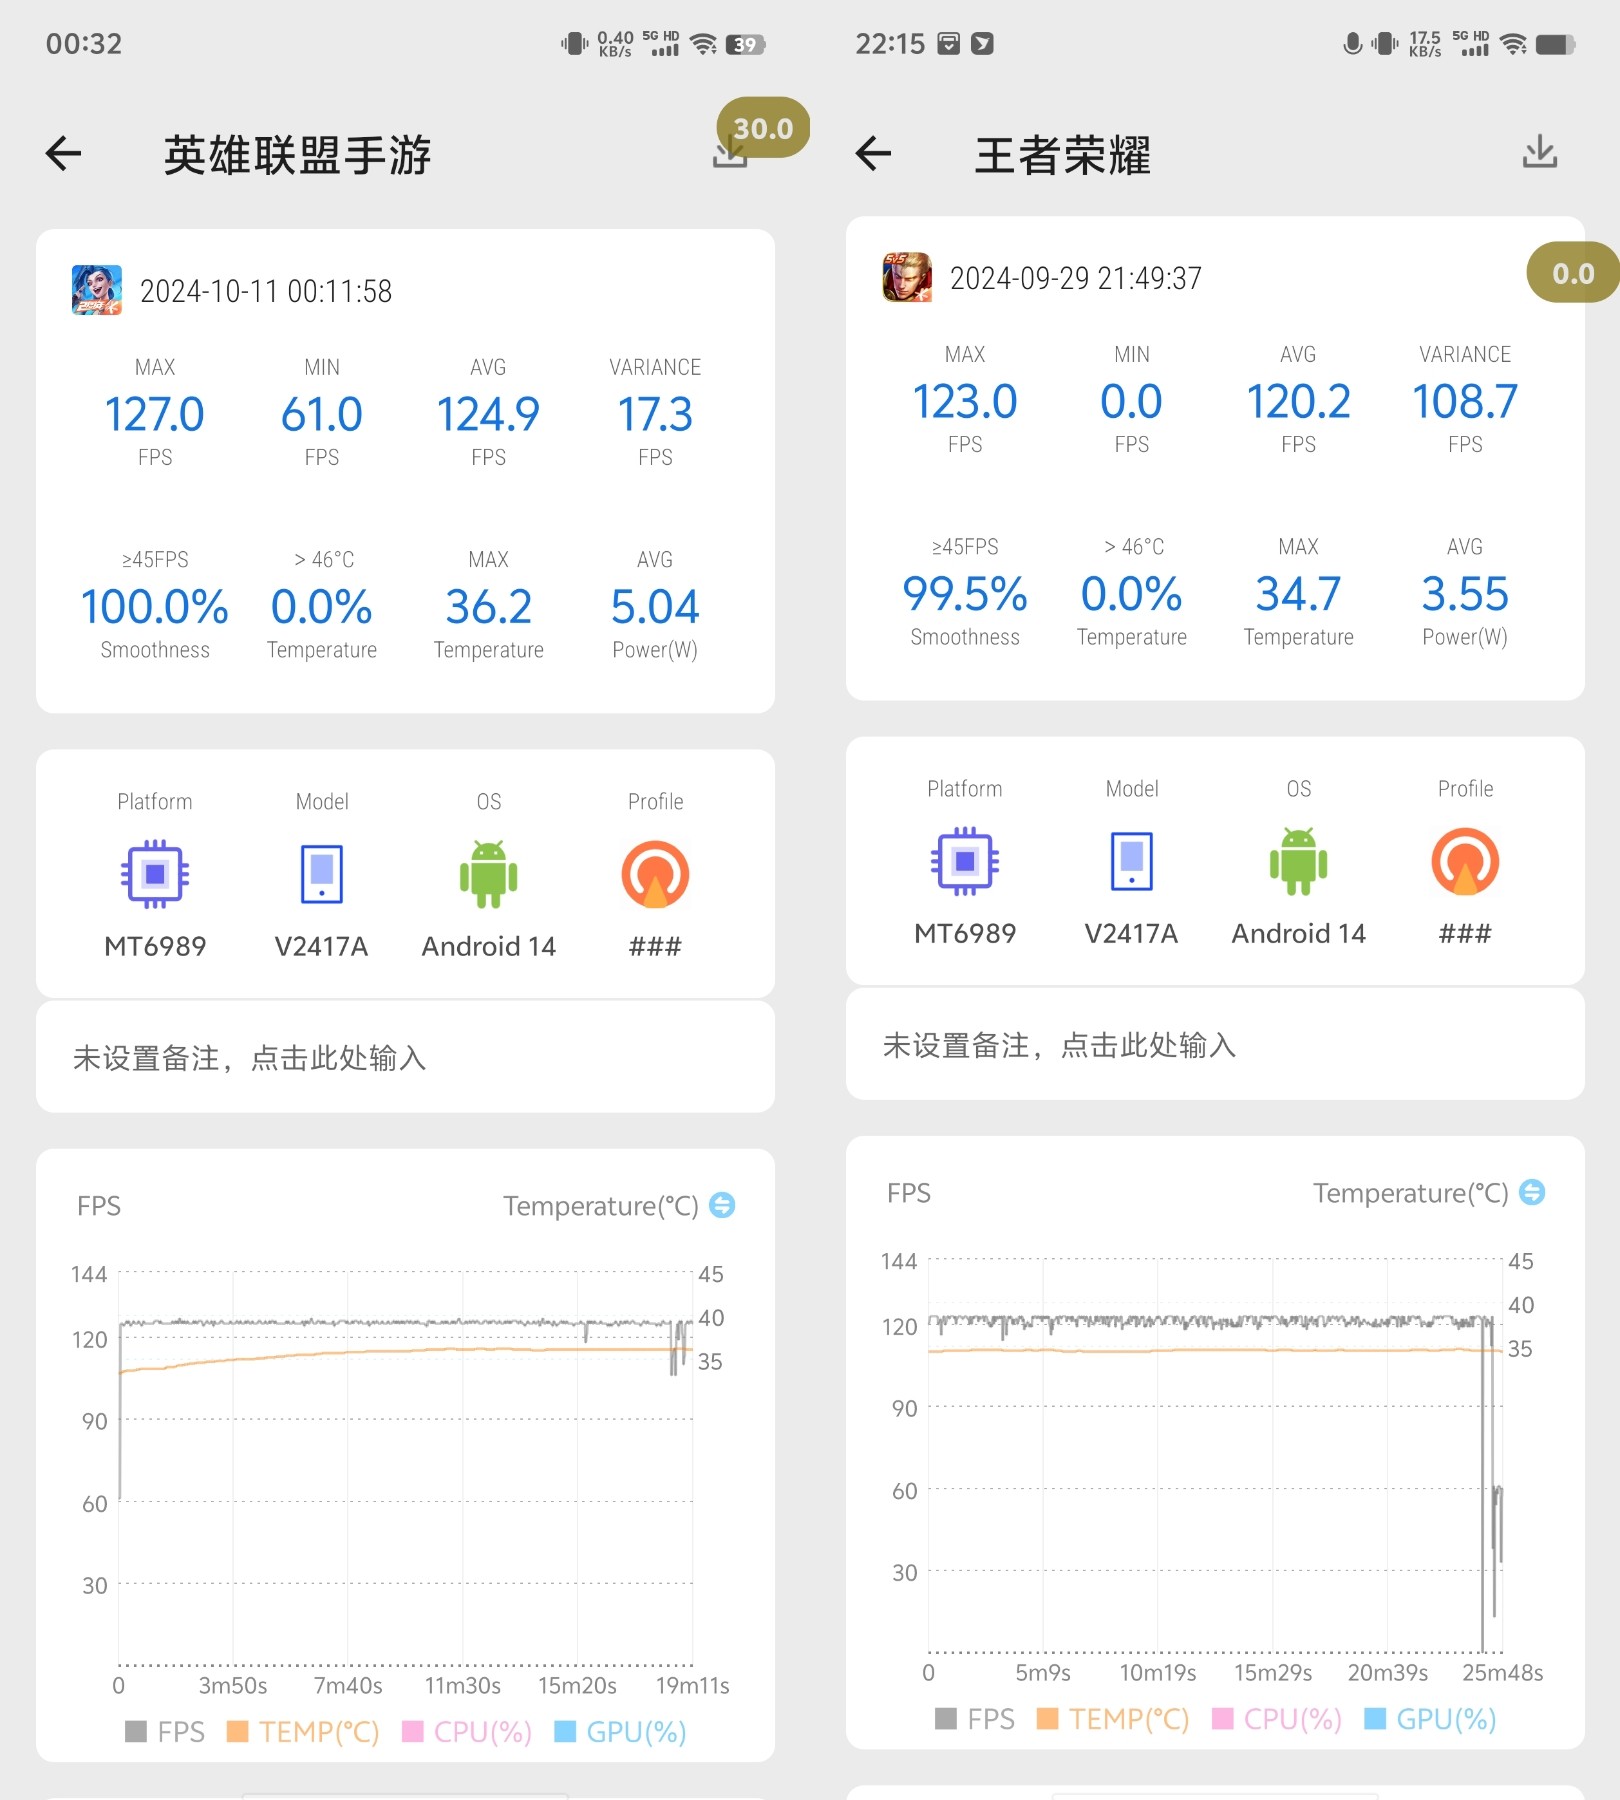Tap timestamp 2024-10-11 00:11:58
Viewport: 1620px width, 1800px height.
pos(266,291)
